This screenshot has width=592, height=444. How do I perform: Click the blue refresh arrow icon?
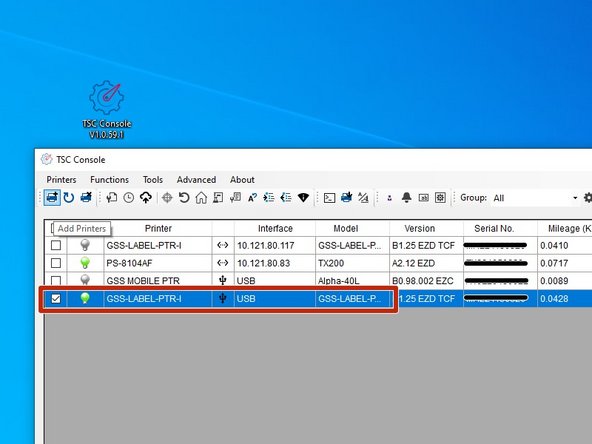click(69, 197)
